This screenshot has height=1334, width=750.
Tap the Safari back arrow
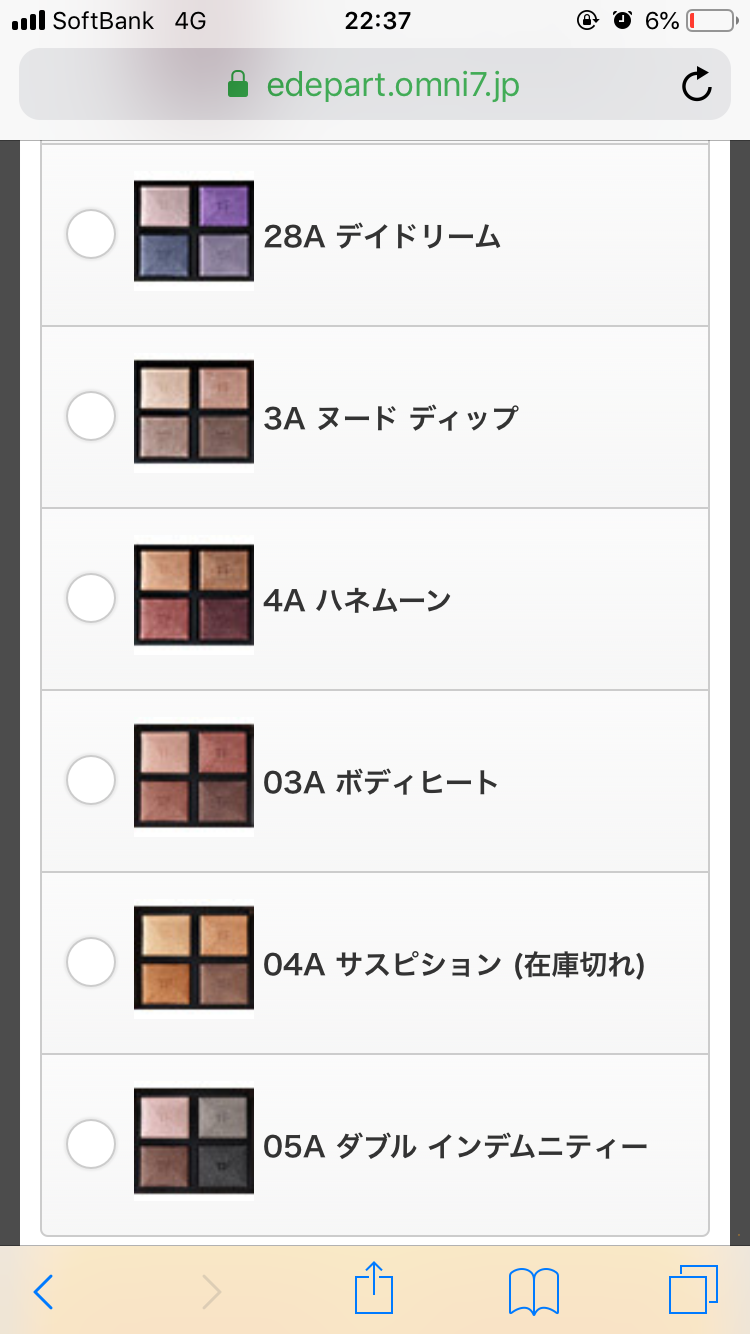pos(43,1292)
